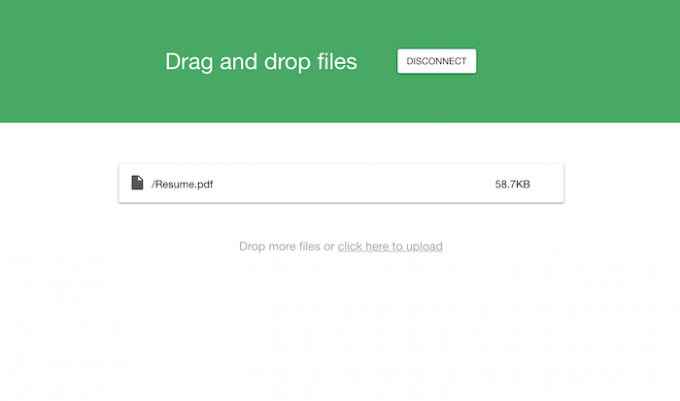Screen dimensions: 680x401
Task: Click the file icon beside /Resume.pdf
Action: 137,183
